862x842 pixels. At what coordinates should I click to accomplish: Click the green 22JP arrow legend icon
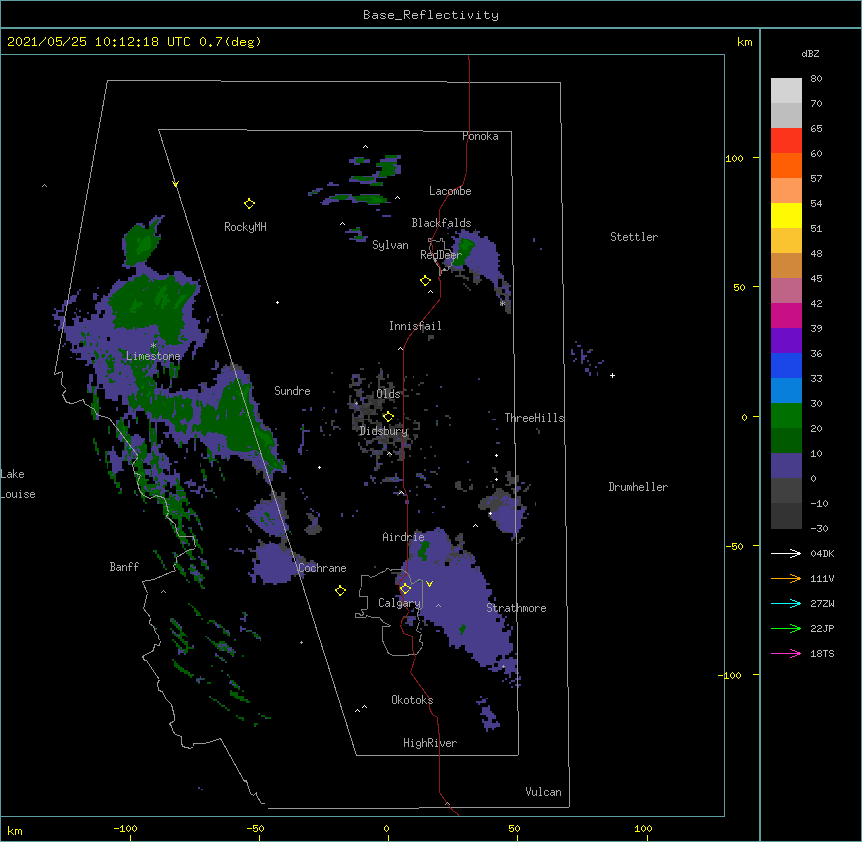pos(786,628)
